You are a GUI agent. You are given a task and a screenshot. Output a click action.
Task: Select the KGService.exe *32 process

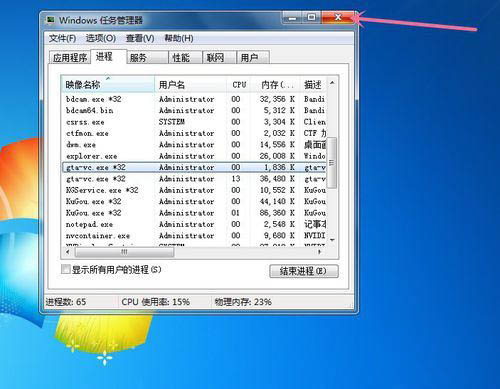(x=194, y=190)
